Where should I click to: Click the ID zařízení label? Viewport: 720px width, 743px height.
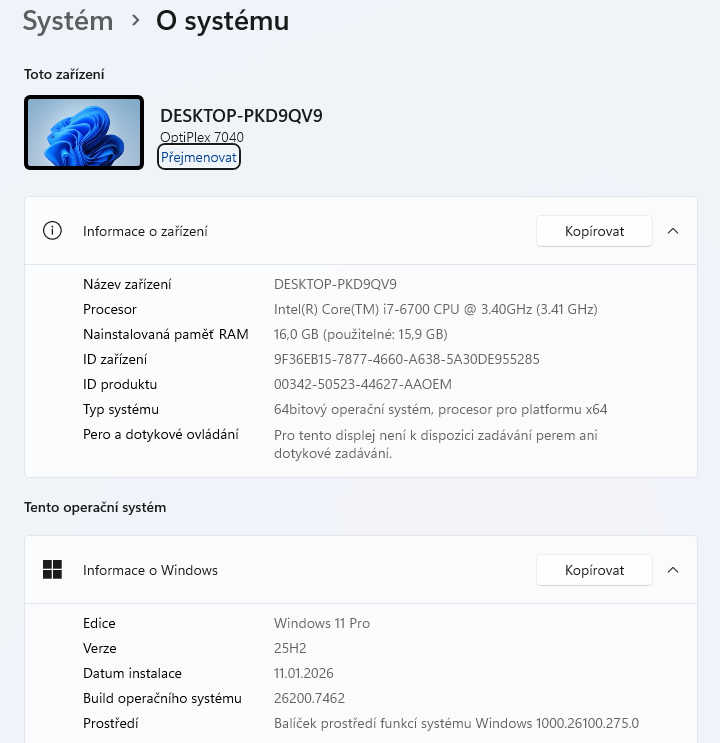coord(115,360)
